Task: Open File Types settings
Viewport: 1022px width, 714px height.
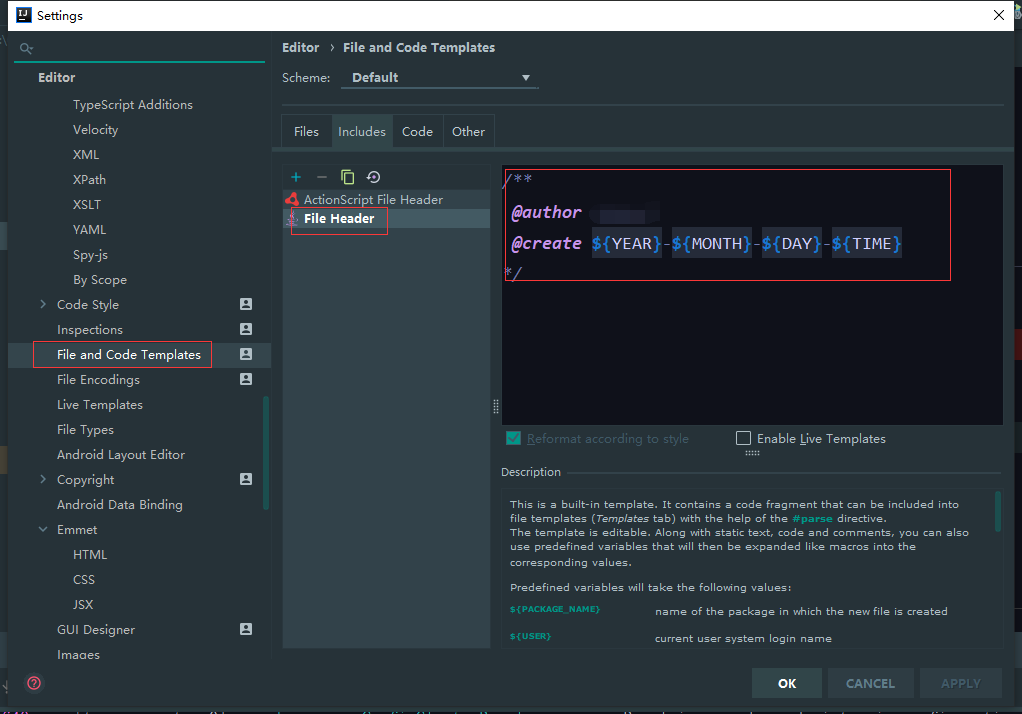Action: pos(85,429)
